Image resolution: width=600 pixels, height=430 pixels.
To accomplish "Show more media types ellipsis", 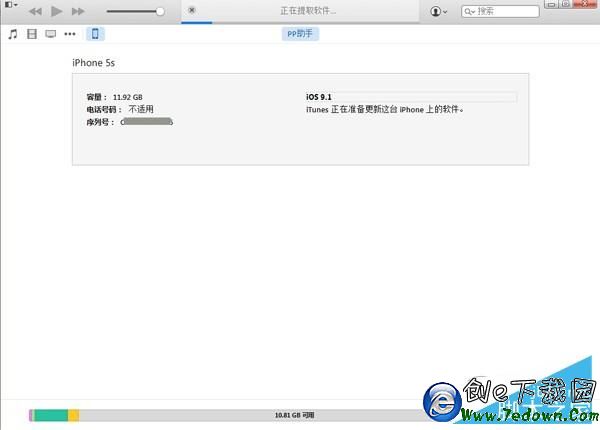I will coord(70,34).
